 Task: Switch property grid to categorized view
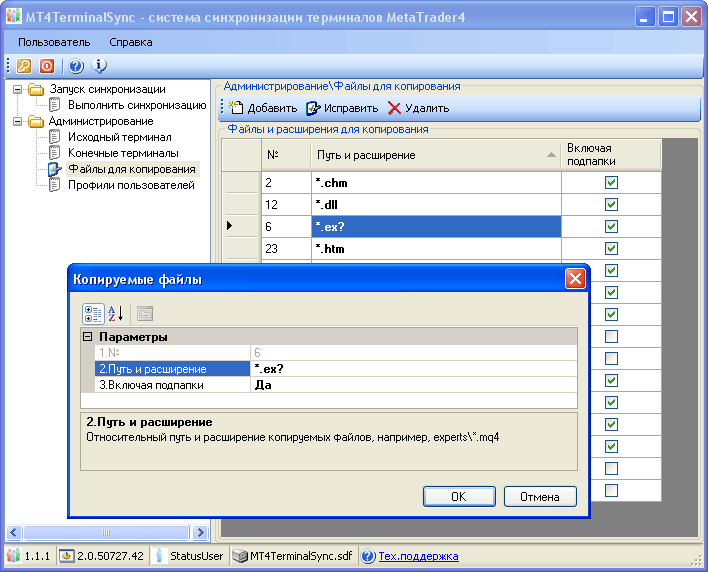point(93,314)
